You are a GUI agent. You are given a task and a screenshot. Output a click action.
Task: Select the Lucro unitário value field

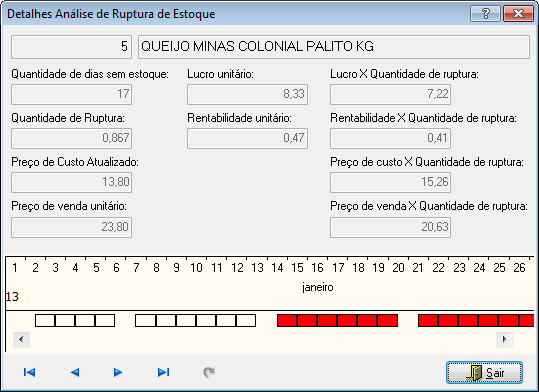click(x=248, y=95)
